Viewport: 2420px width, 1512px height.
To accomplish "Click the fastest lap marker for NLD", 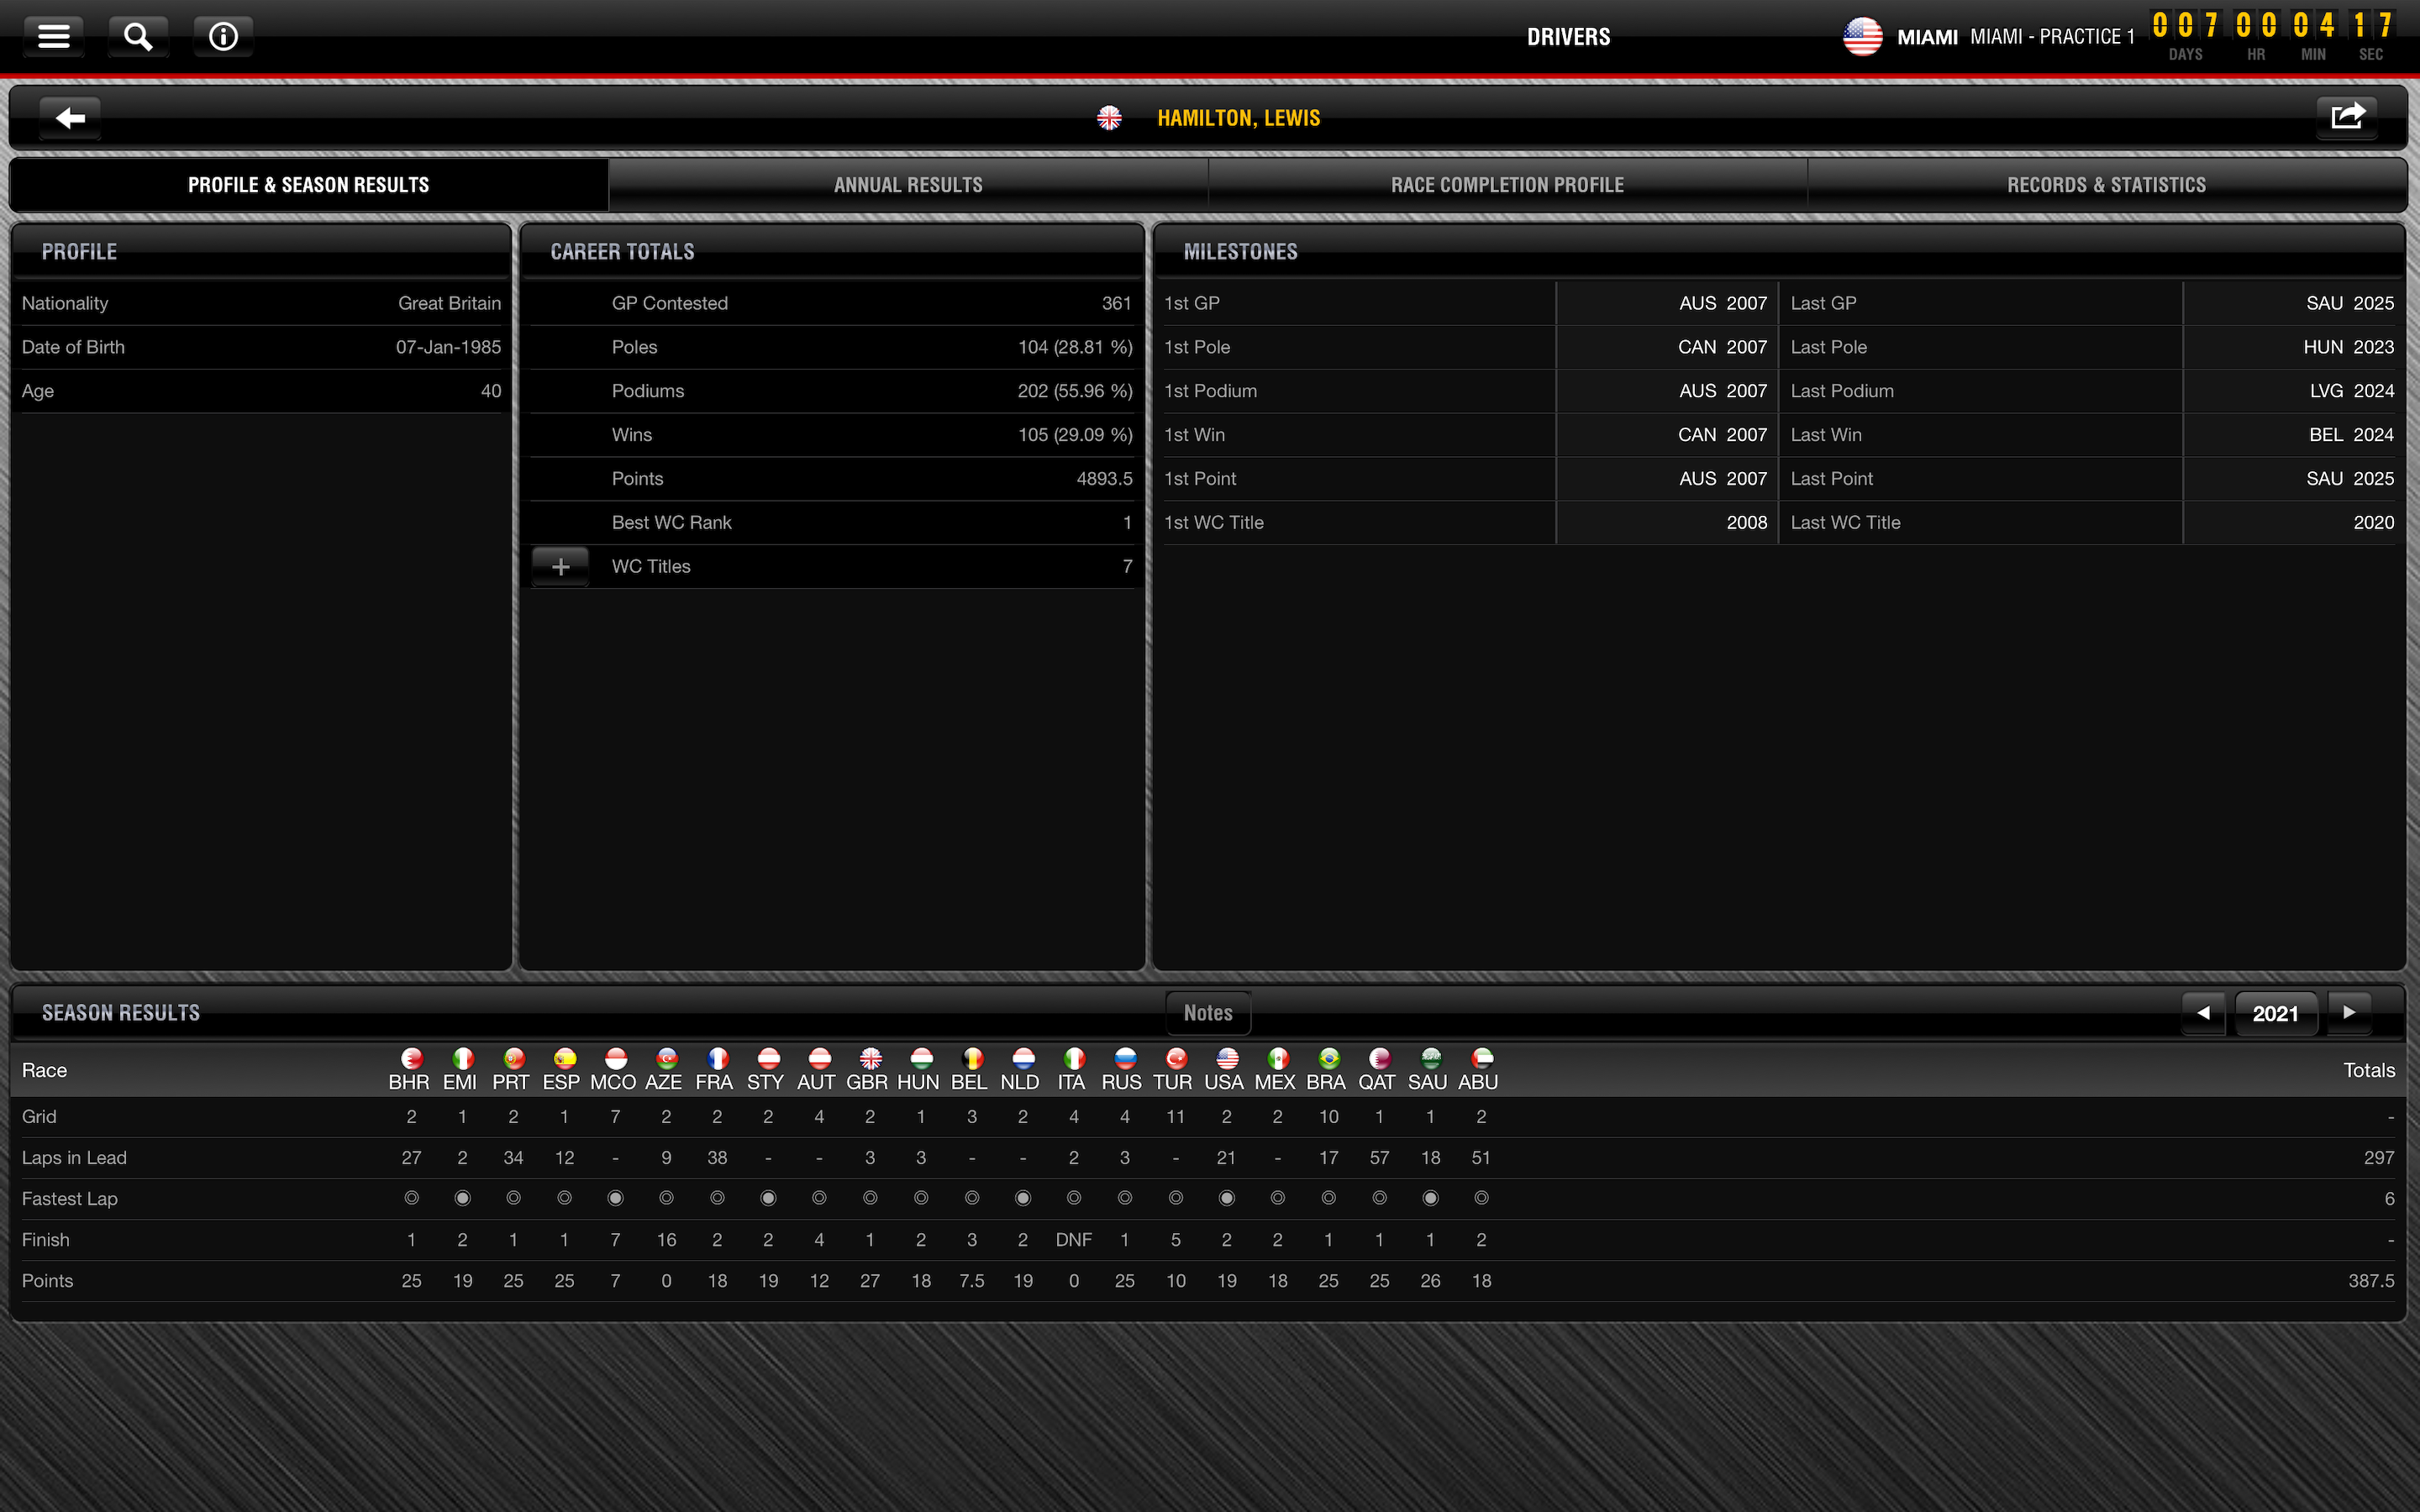I will [1023, 1198].
